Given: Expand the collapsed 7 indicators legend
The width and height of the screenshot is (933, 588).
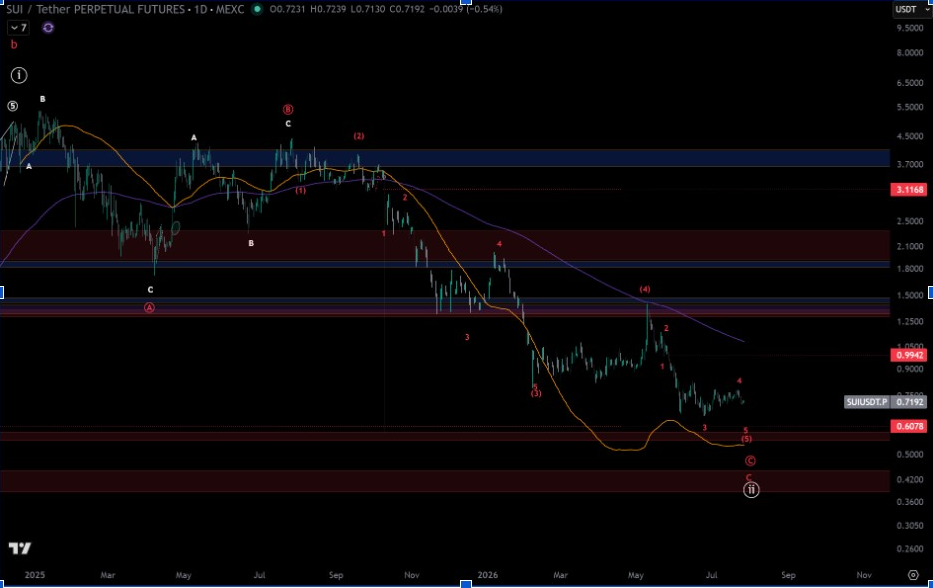Looking at the screenshot, I should pyautogui.click(x=18, y=27).
